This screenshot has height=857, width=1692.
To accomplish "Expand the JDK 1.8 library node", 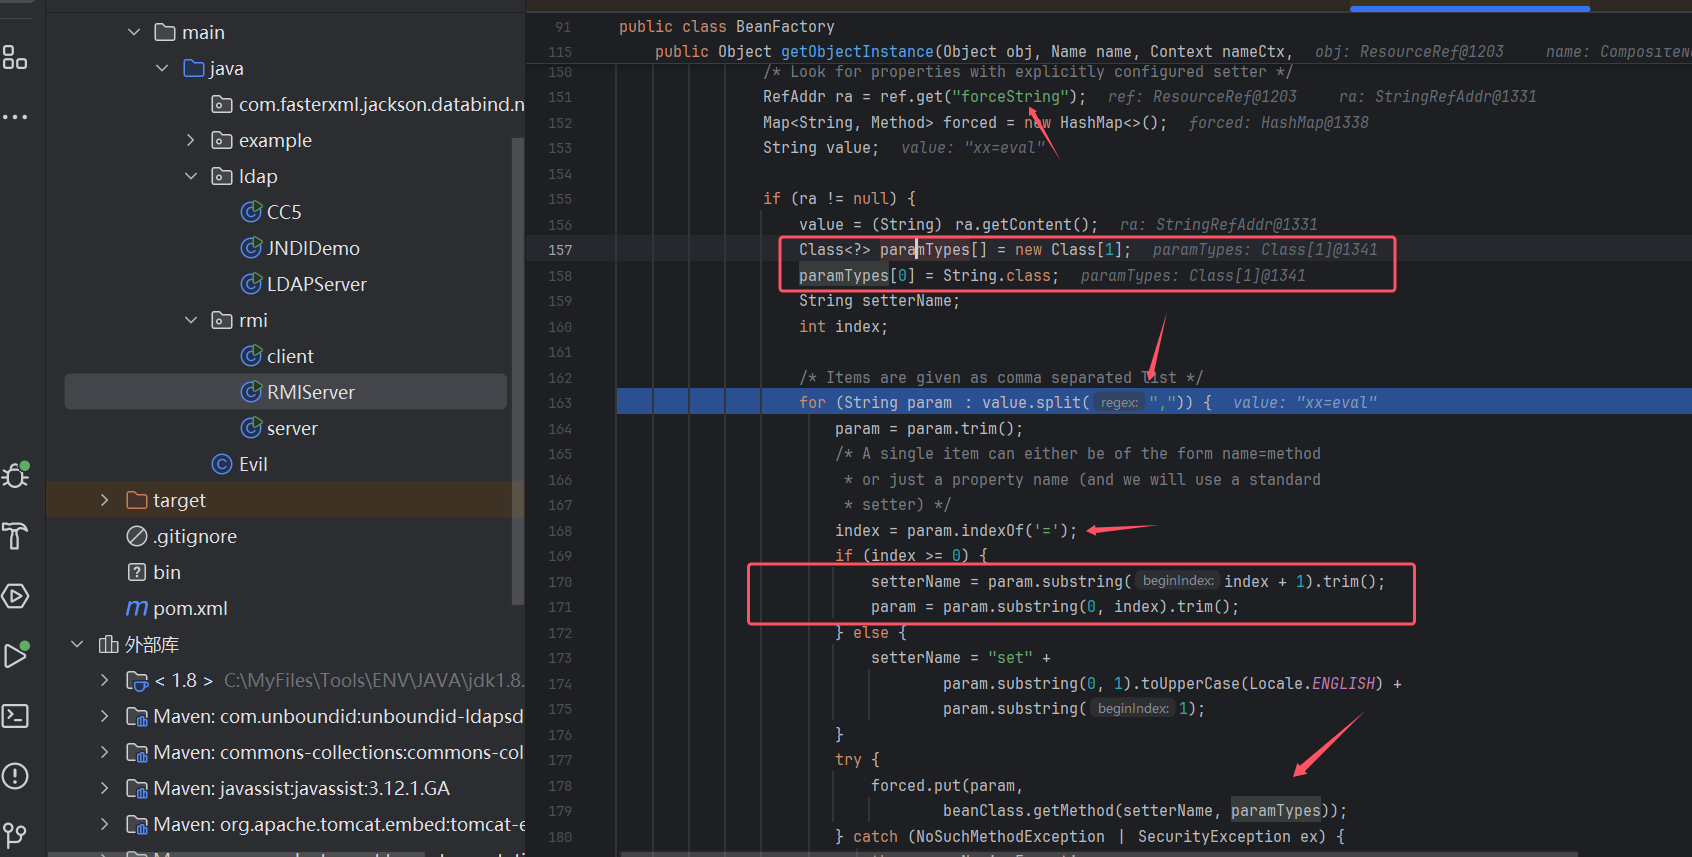I will [x=105, y=680].
